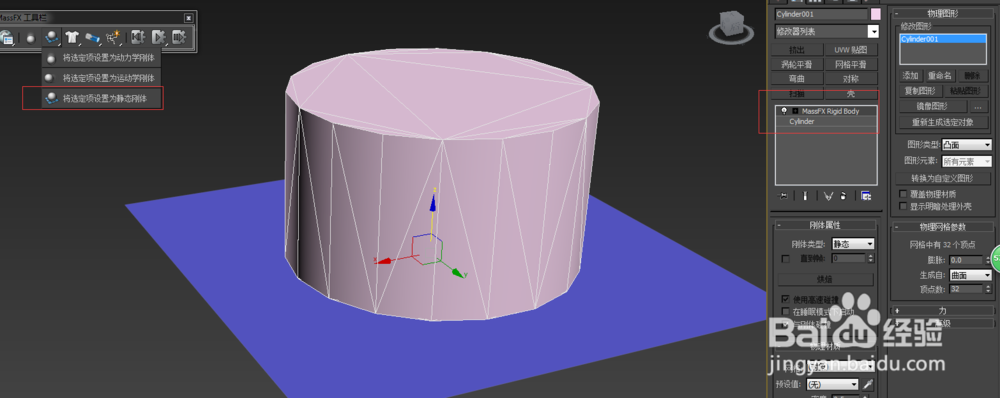Click the 复制图形 button
Viewport: 1000px width, 398px height.
coord(920,91)
